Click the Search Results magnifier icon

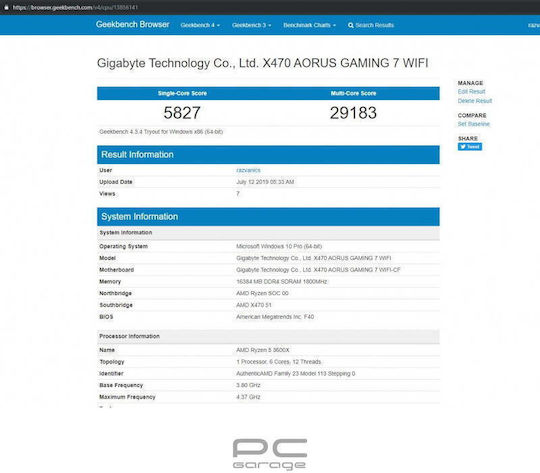[x=351, y=25]
